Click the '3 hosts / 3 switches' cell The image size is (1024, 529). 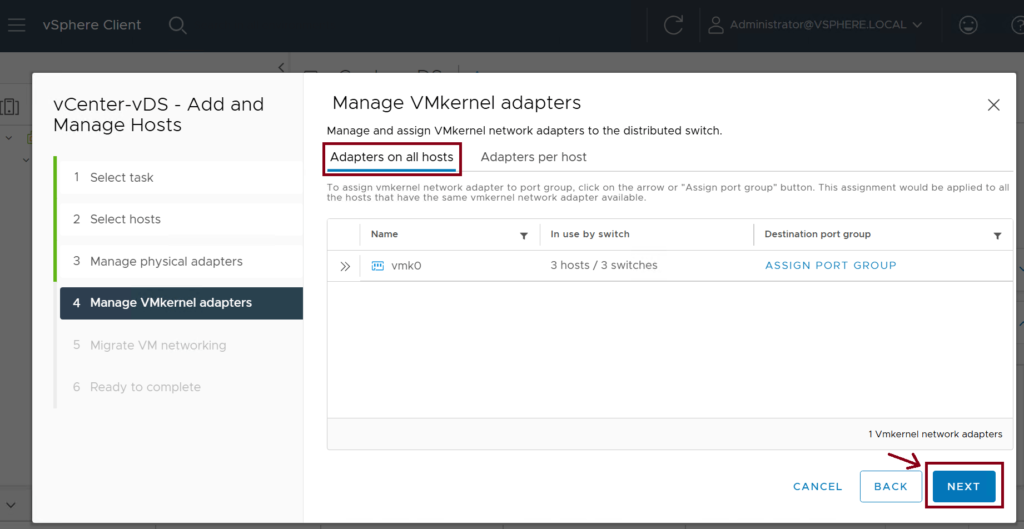pos(604,265)
